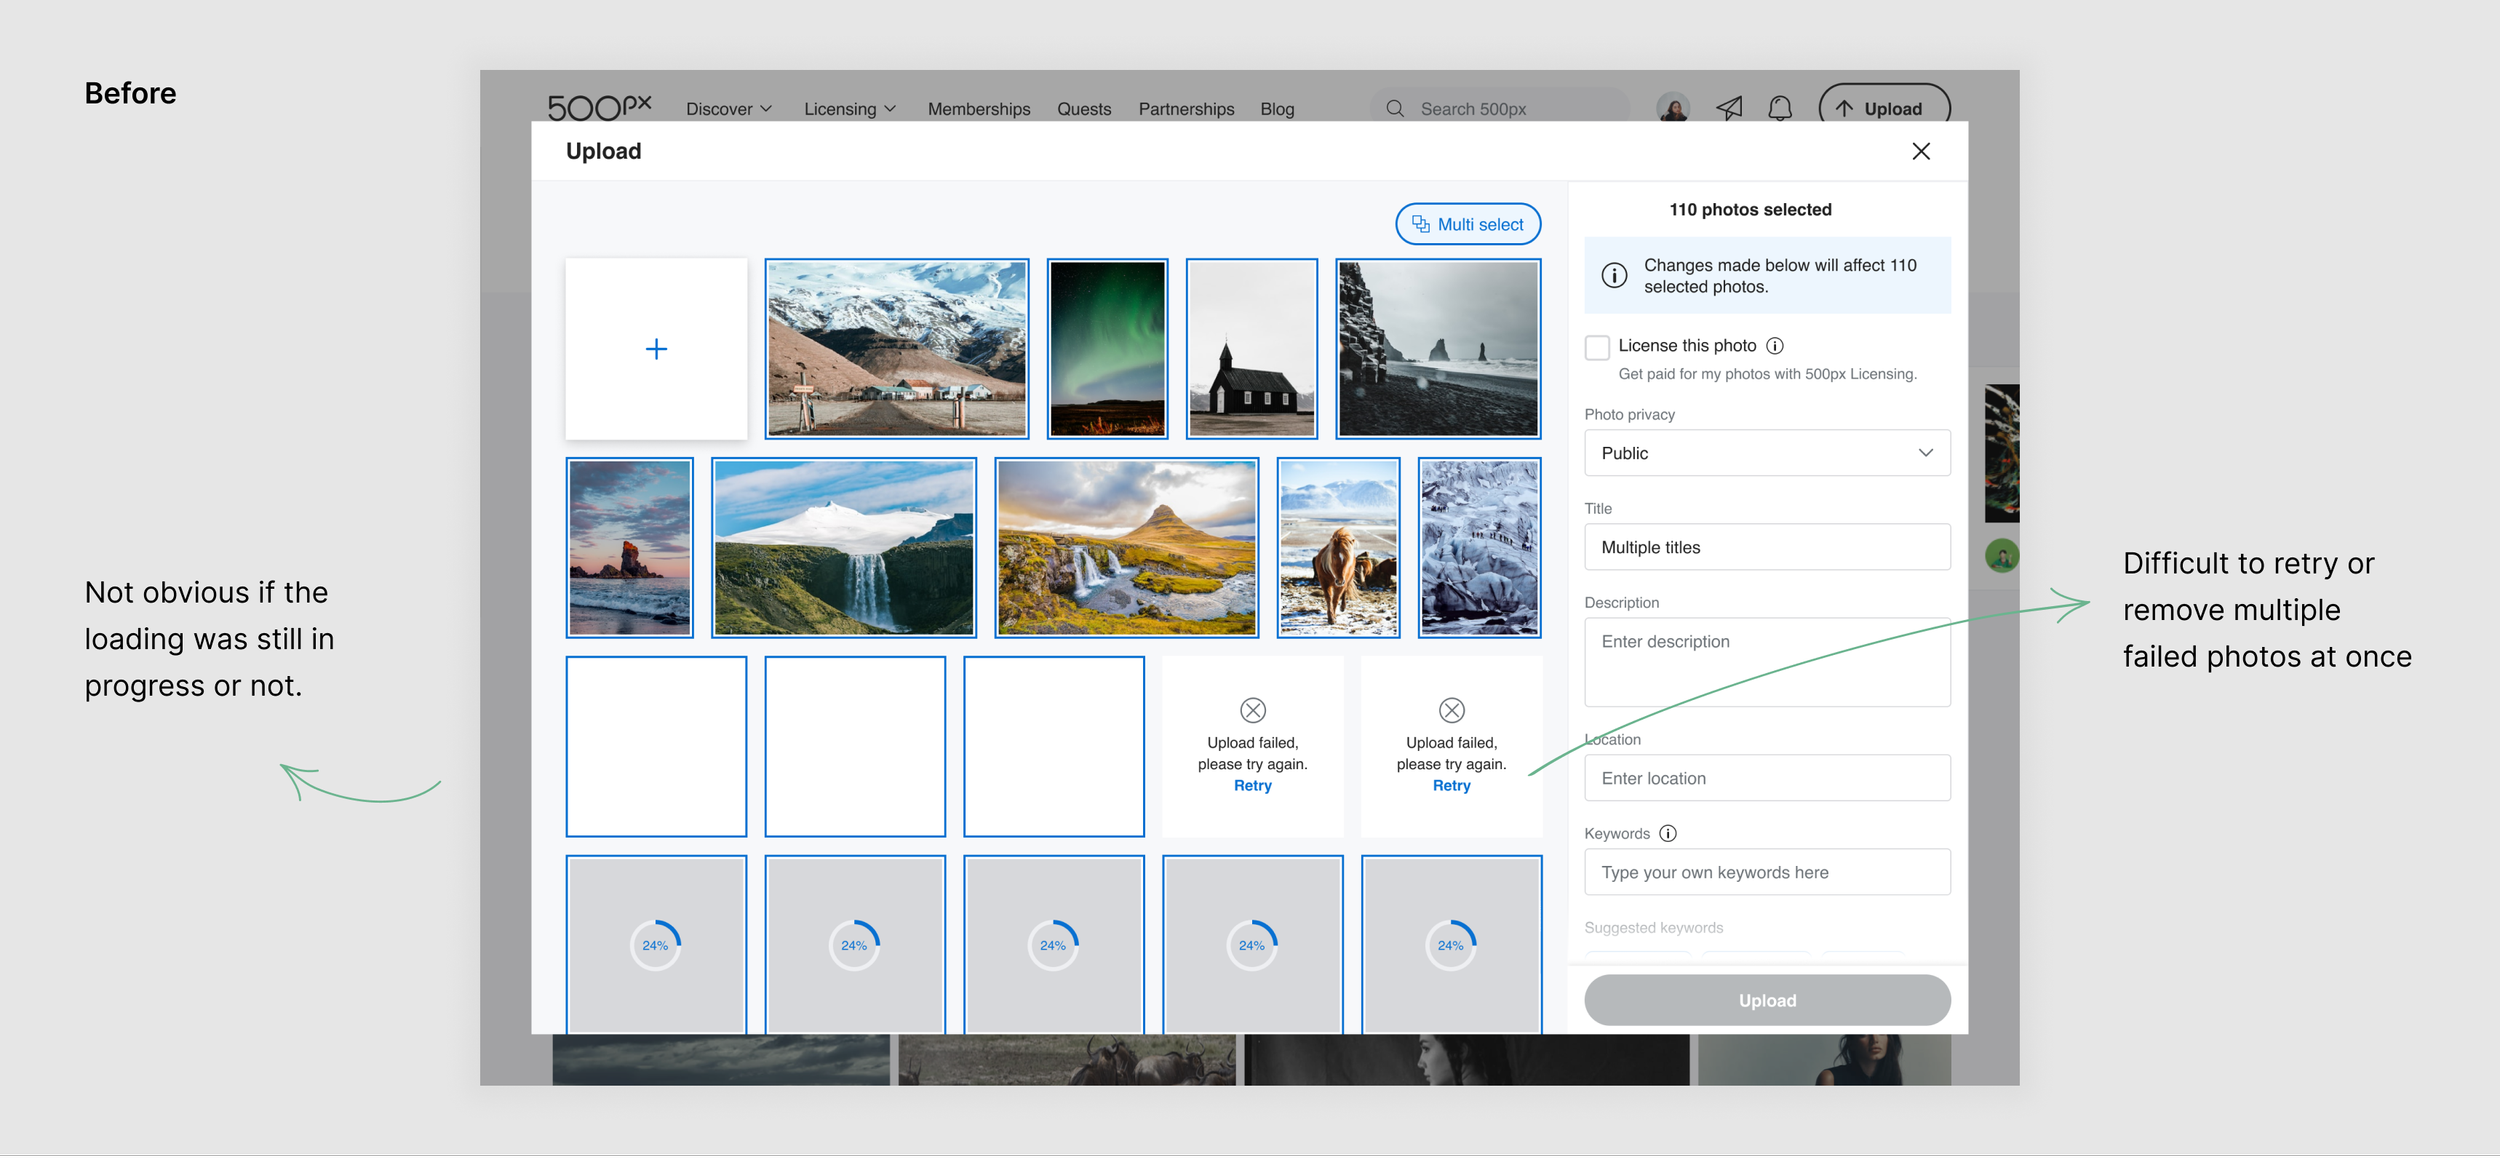Go to Memberships
Viewport: 2500px width, 1160px height.
pos(978,109)
